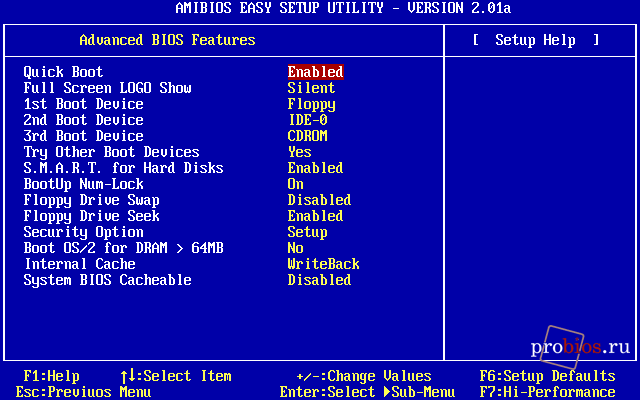This screenshot has height=400, width=640.
Task: Click F6:Setup Defaults
Action: [547, 376]
